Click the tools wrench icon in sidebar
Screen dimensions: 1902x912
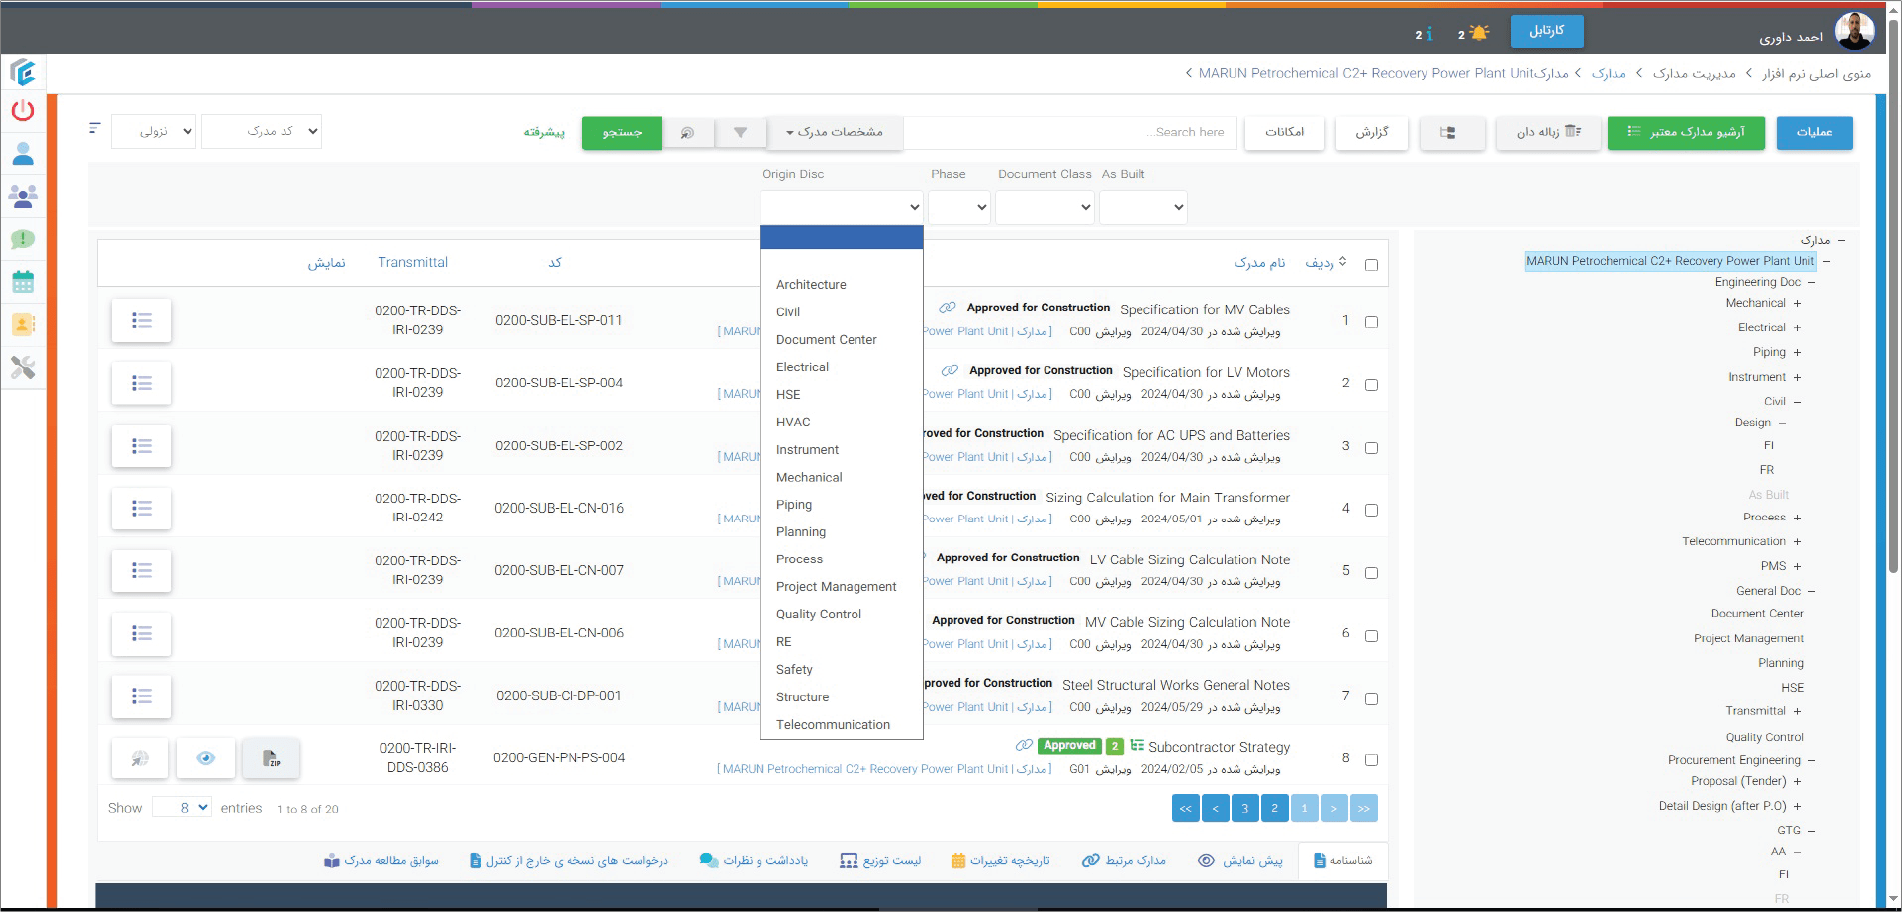click(x=23, y=368)
